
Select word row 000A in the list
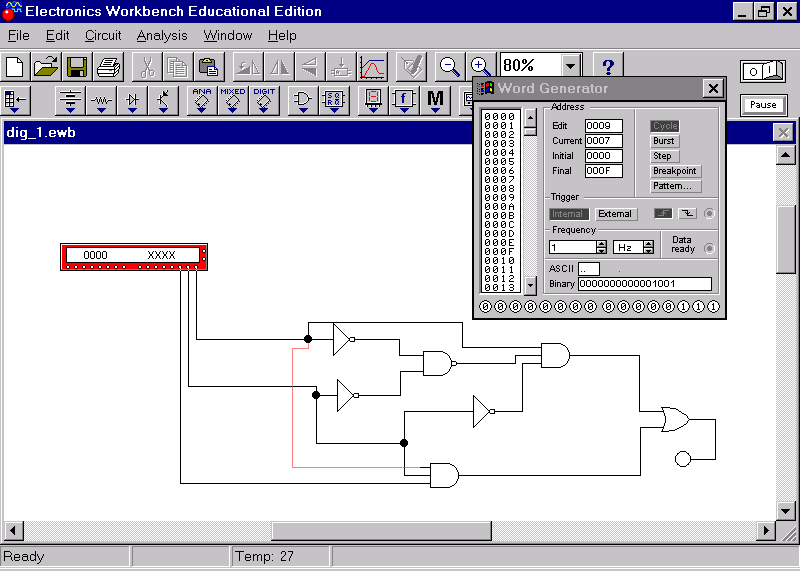500,207
